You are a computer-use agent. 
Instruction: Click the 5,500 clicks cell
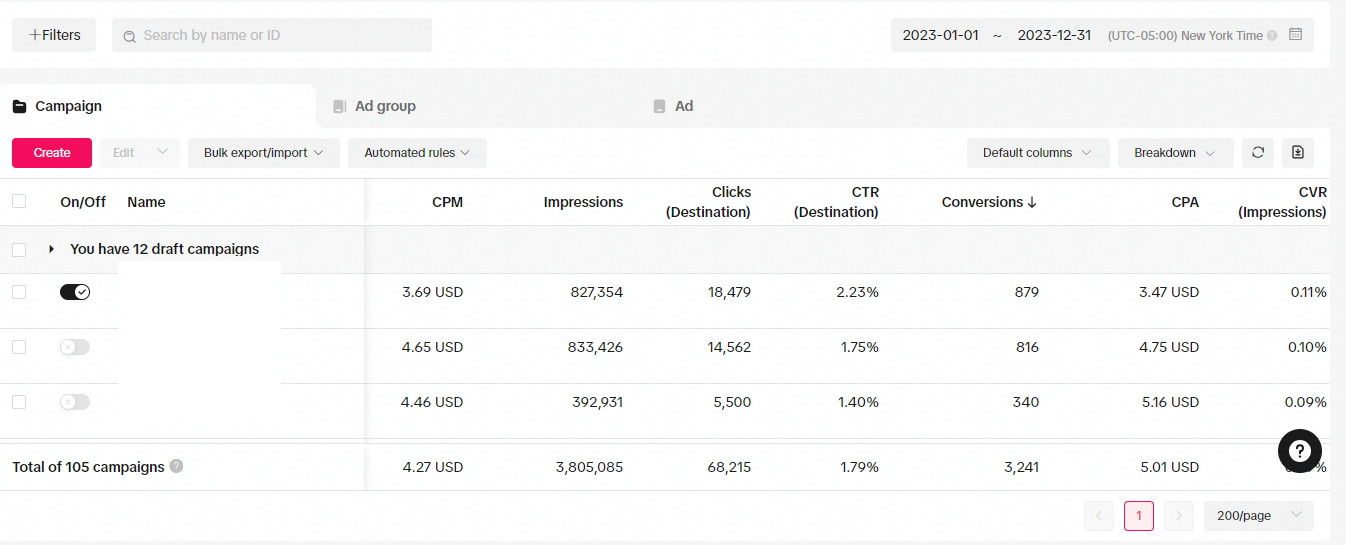pos(731,402)
